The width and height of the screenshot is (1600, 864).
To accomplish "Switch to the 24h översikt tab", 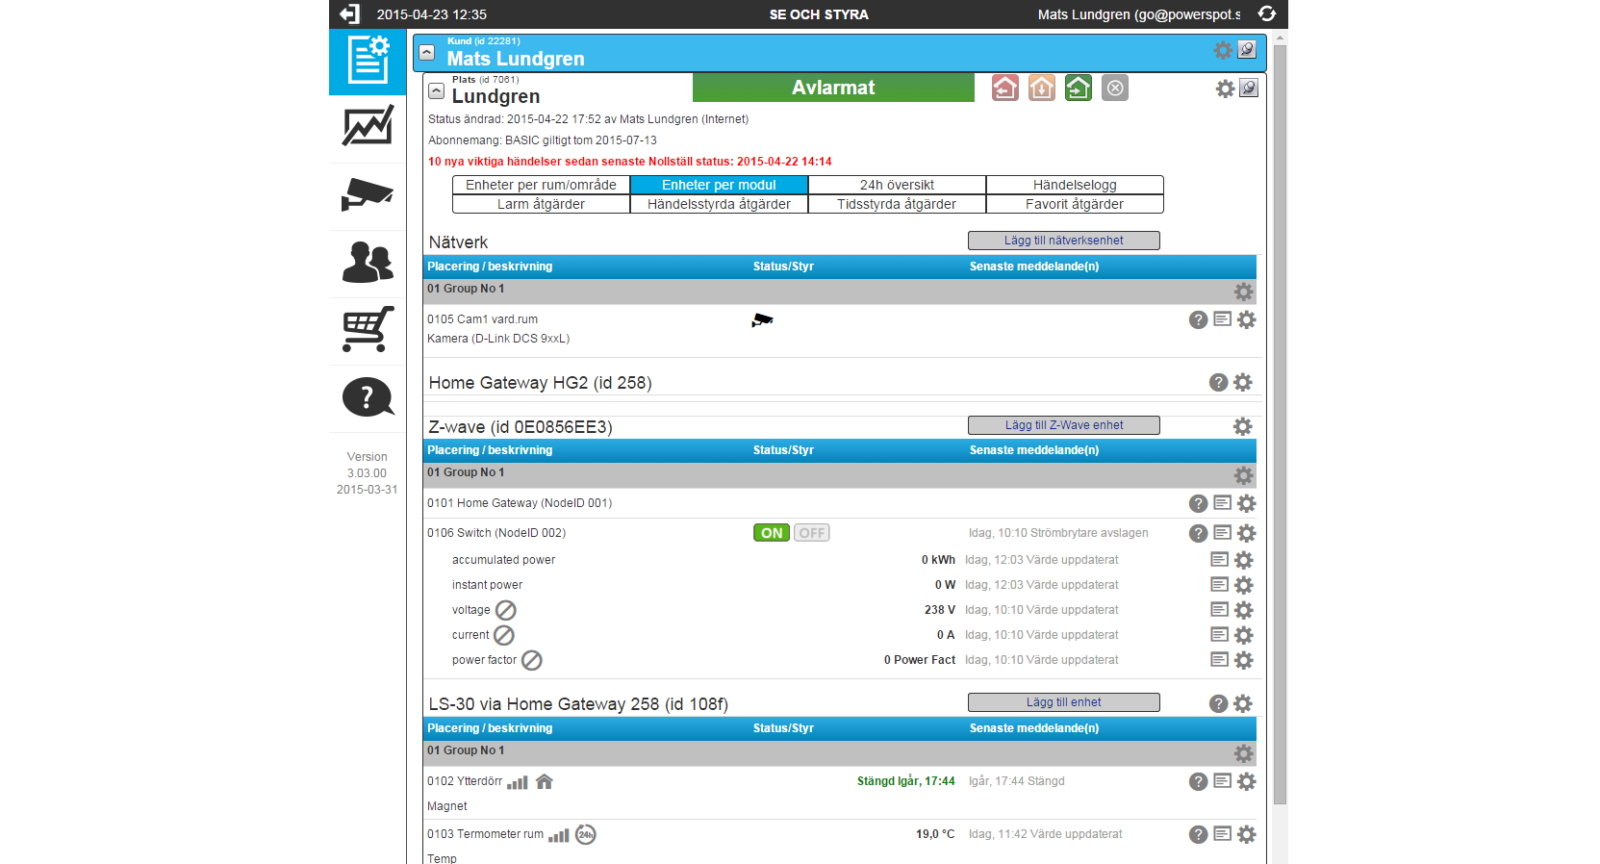I will (x=896, y=185).
